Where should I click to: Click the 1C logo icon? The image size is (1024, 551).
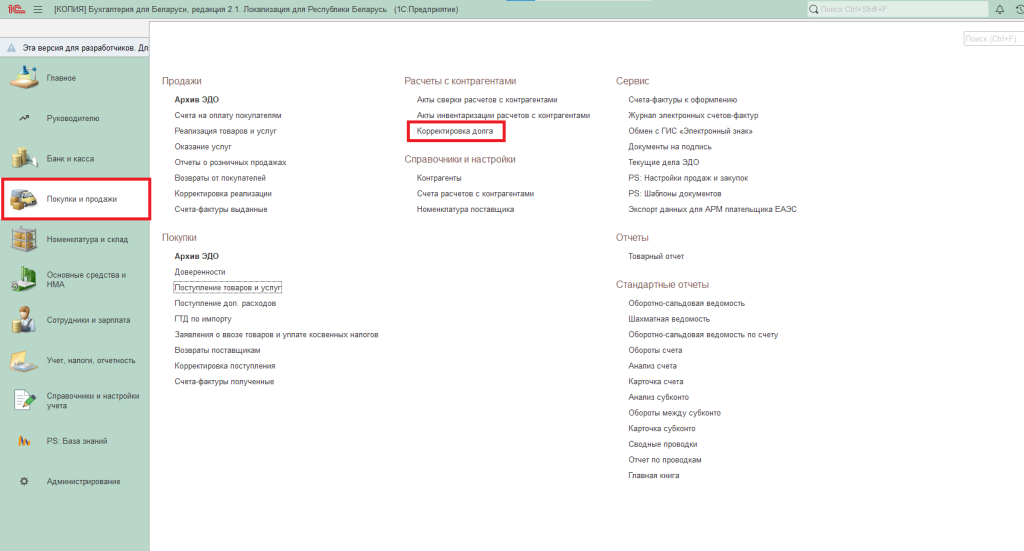14,9
